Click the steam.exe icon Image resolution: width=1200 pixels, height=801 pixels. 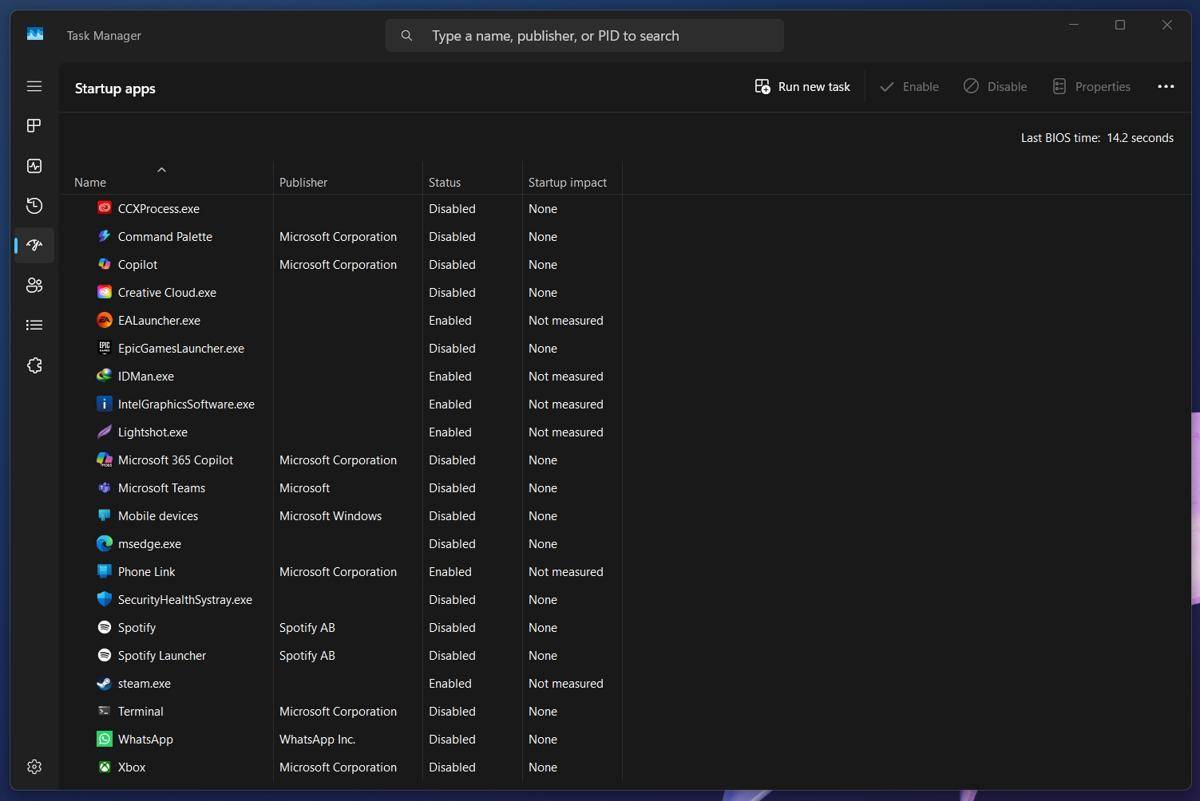point(104,684)
